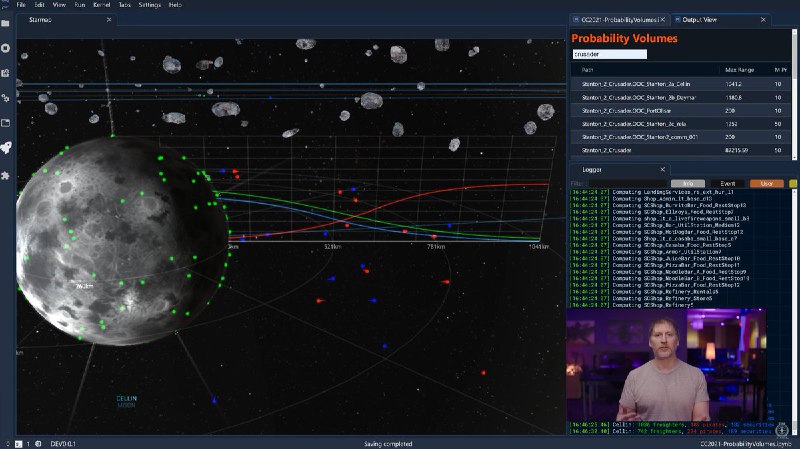This screenshot has width=800, height=449.
Task: Click the circular stop icon in sidebar
Action: [7, 47]
